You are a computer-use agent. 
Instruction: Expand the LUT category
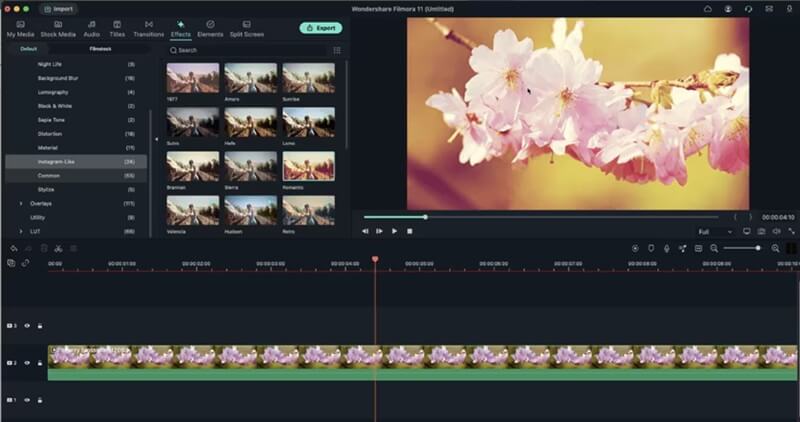(x=21, y=231)
